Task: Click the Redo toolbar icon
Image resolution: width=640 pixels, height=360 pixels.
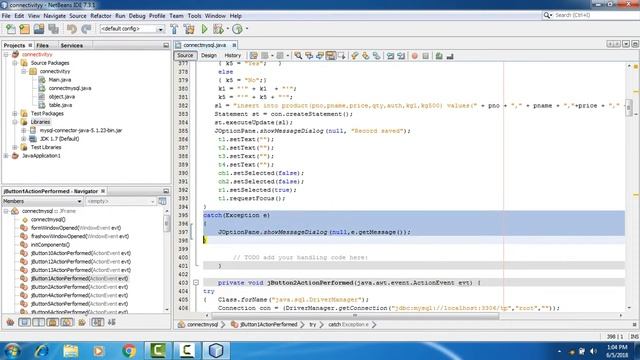Action: (x=86, y=29)
